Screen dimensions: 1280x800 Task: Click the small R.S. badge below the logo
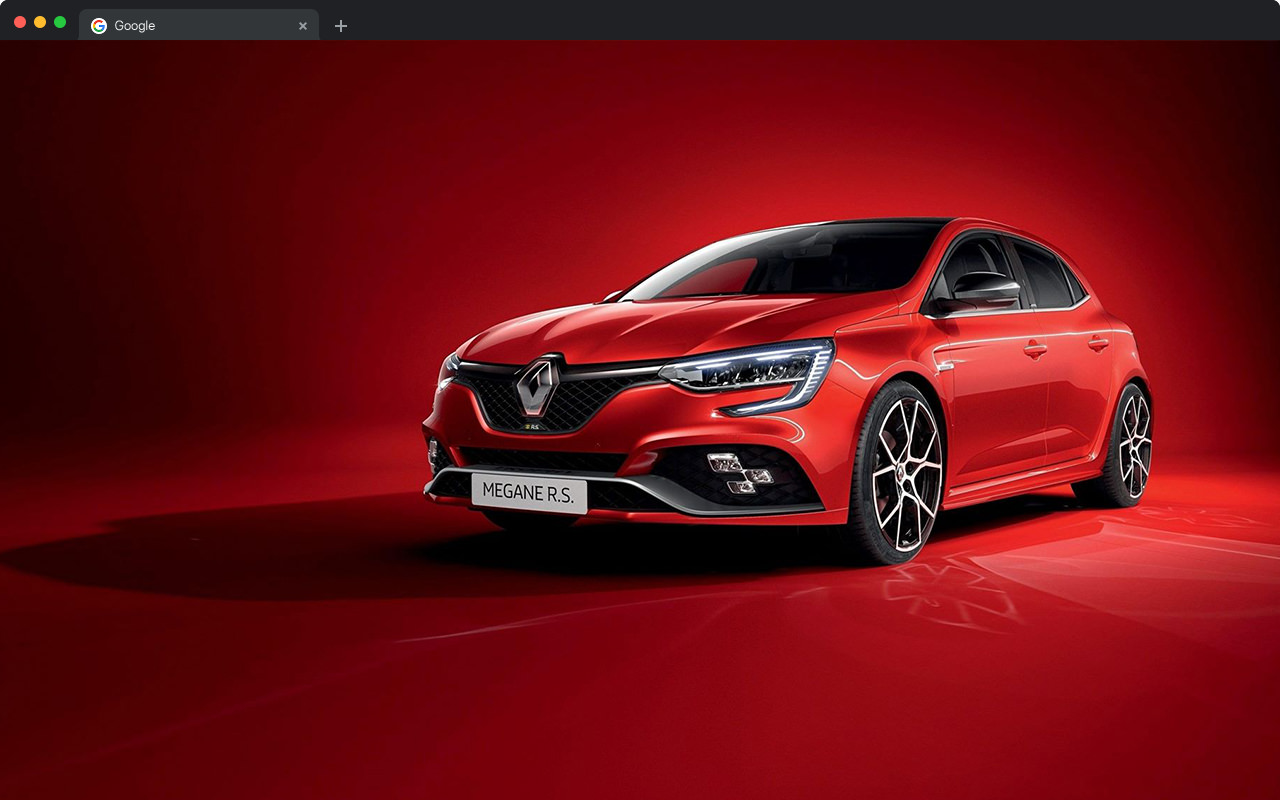pos(532,426)
